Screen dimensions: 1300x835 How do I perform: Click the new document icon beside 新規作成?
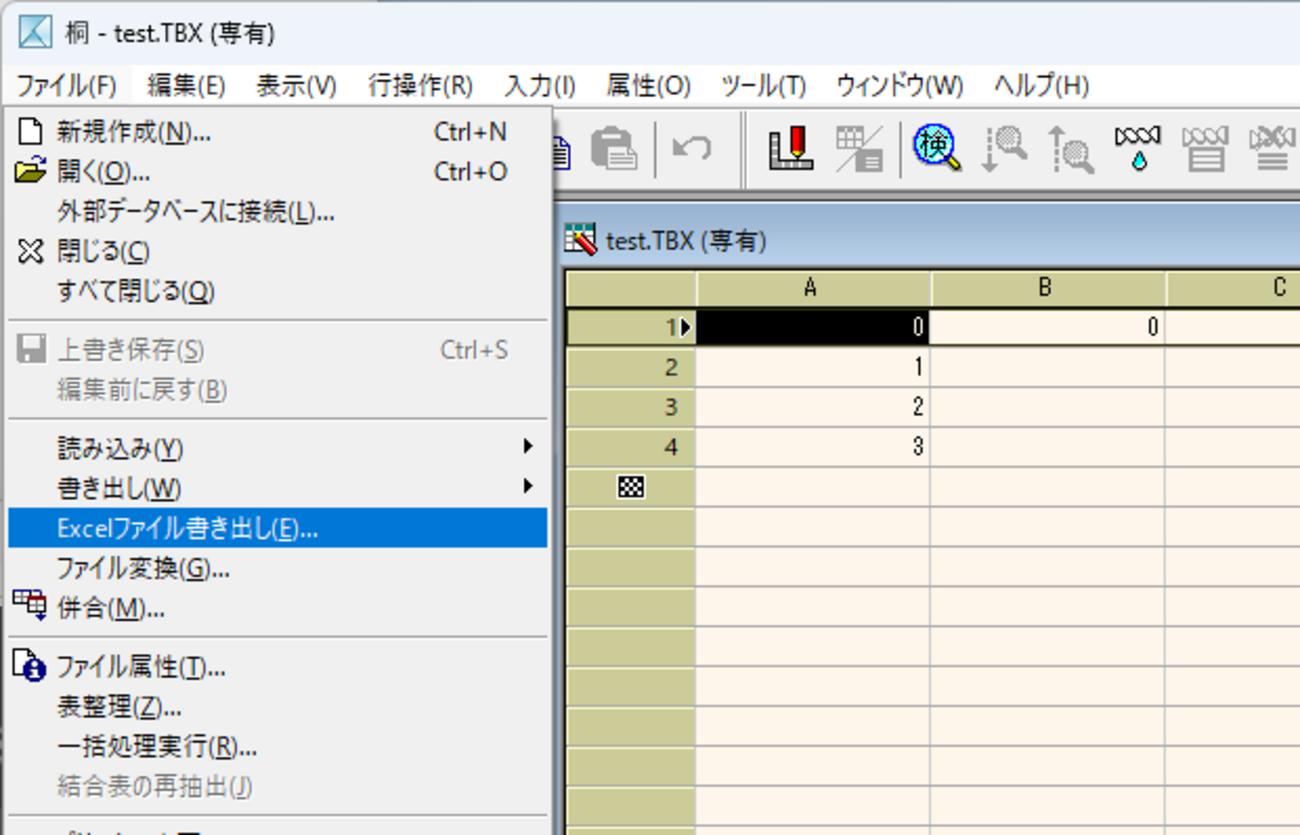[31, 131]
